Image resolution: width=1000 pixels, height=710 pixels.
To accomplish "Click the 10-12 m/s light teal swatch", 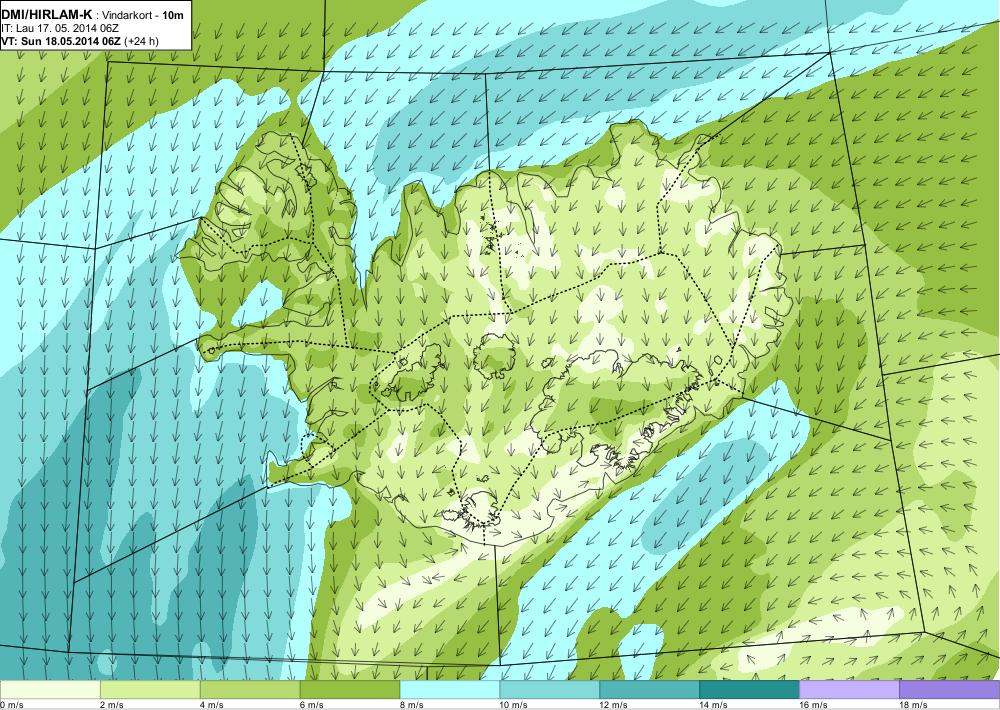I will coord(550,690).
